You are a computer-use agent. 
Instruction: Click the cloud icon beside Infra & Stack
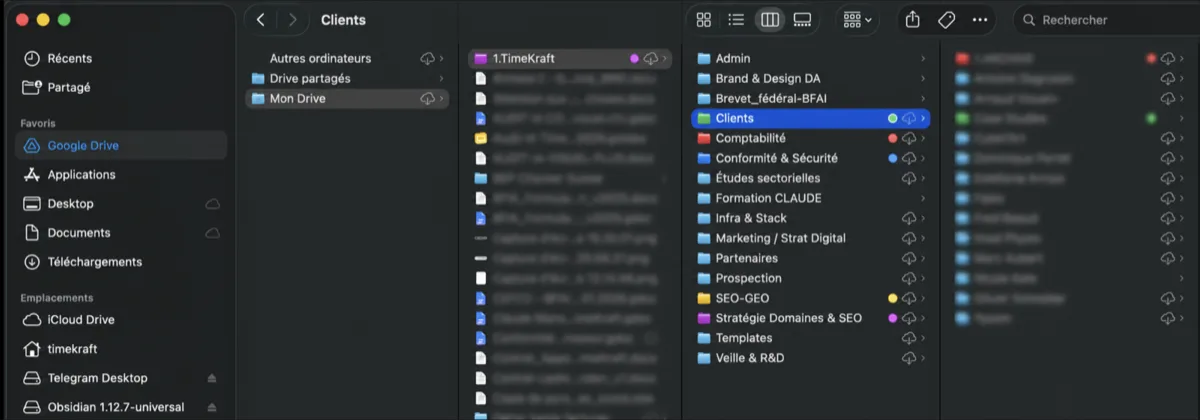pos(909,219)
